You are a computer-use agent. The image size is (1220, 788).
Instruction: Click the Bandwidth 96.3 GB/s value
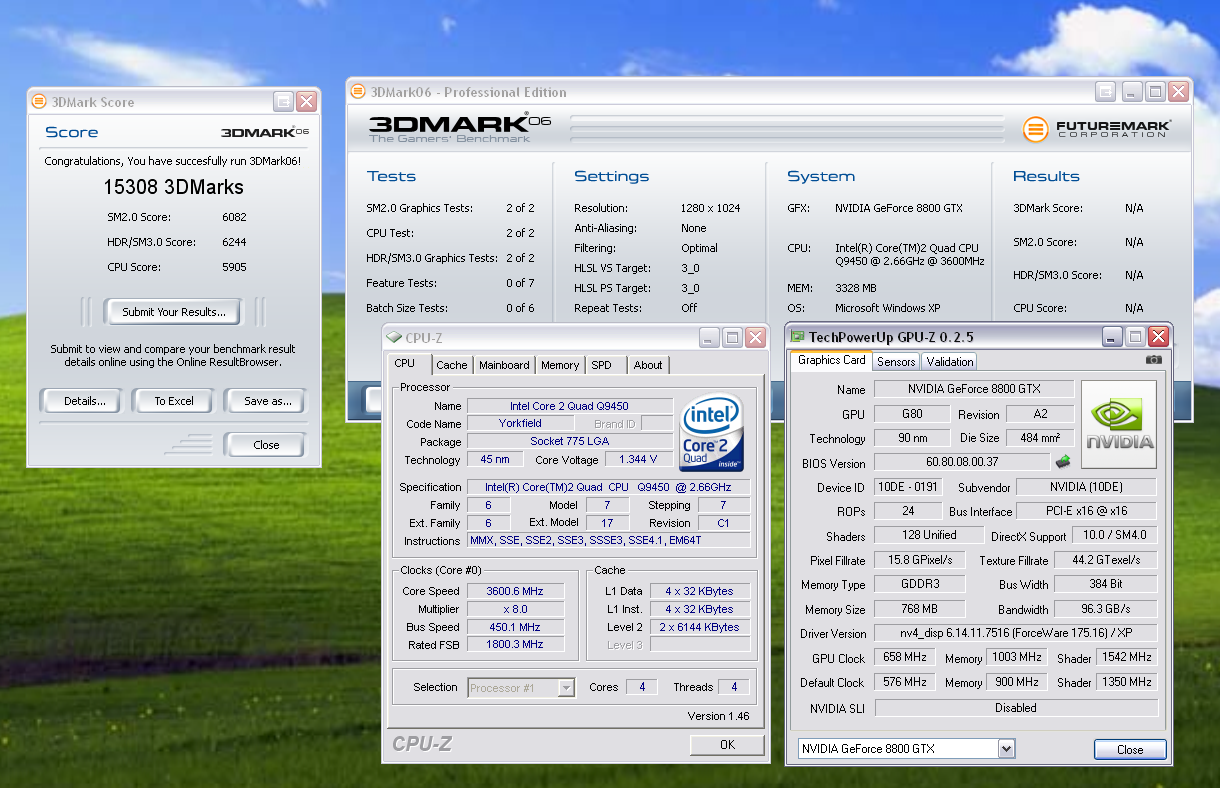[x=1105, y=609]
